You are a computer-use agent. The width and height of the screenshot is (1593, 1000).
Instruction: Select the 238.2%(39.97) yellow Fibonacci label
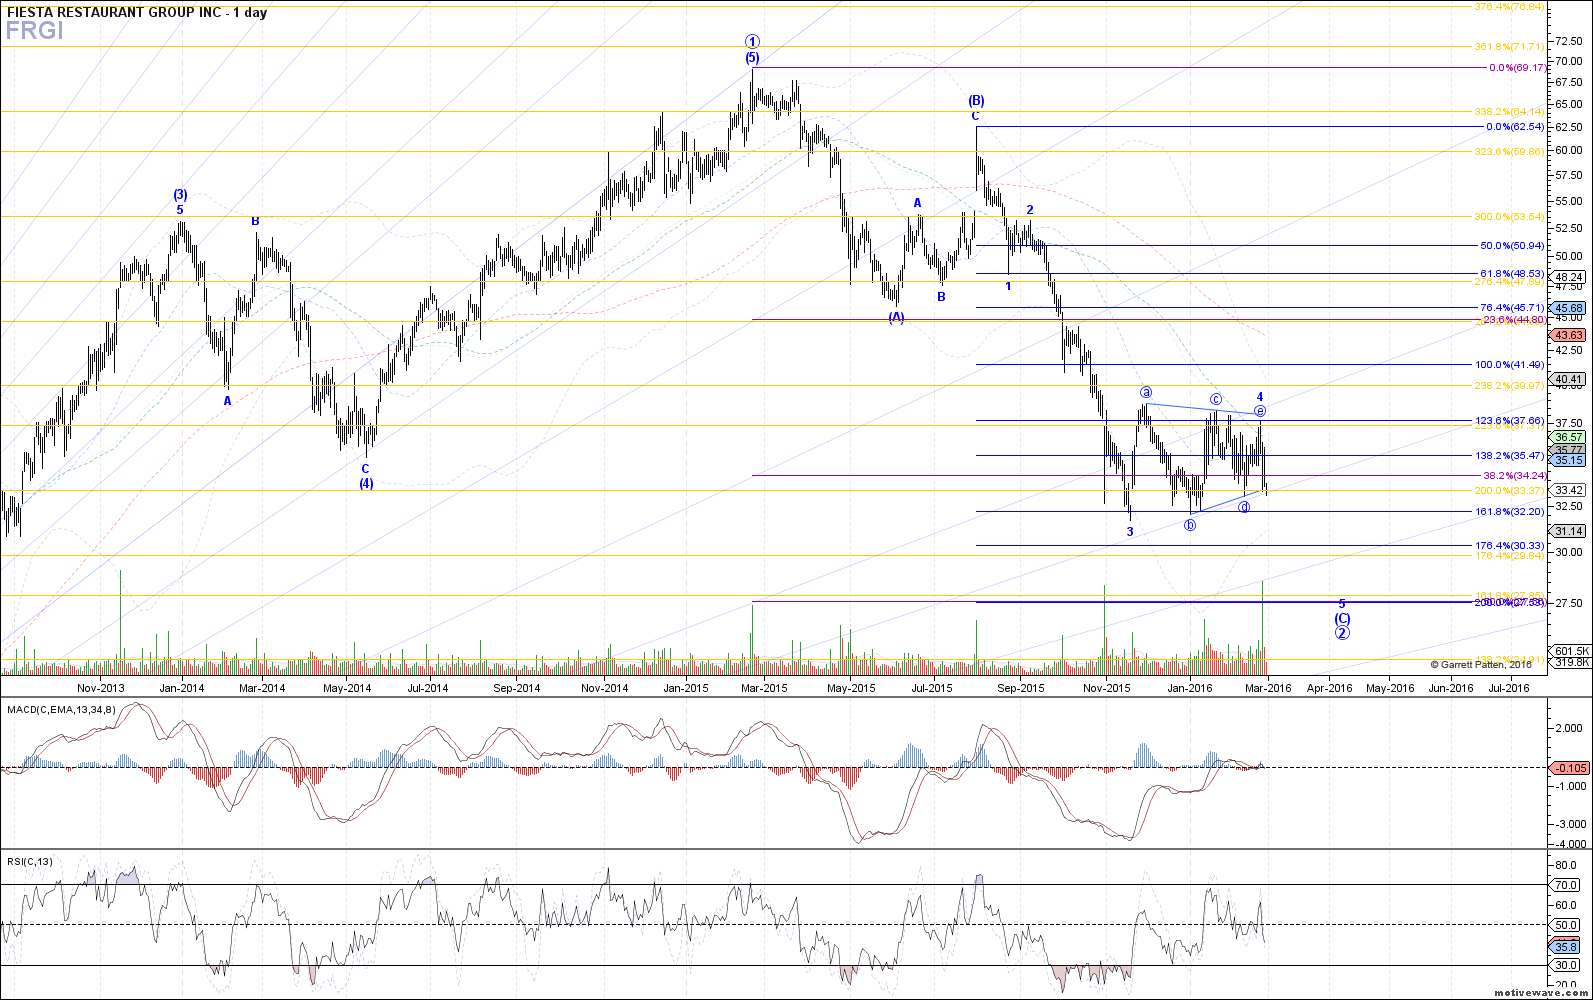pyautogui.click(x=1510, y=385)
